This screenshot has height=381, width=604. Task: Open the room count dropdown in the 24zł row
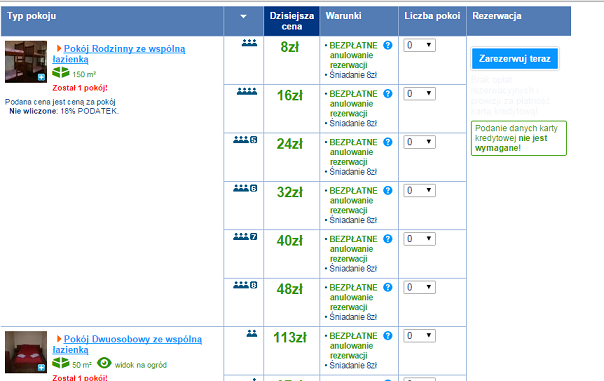(419, 142)
